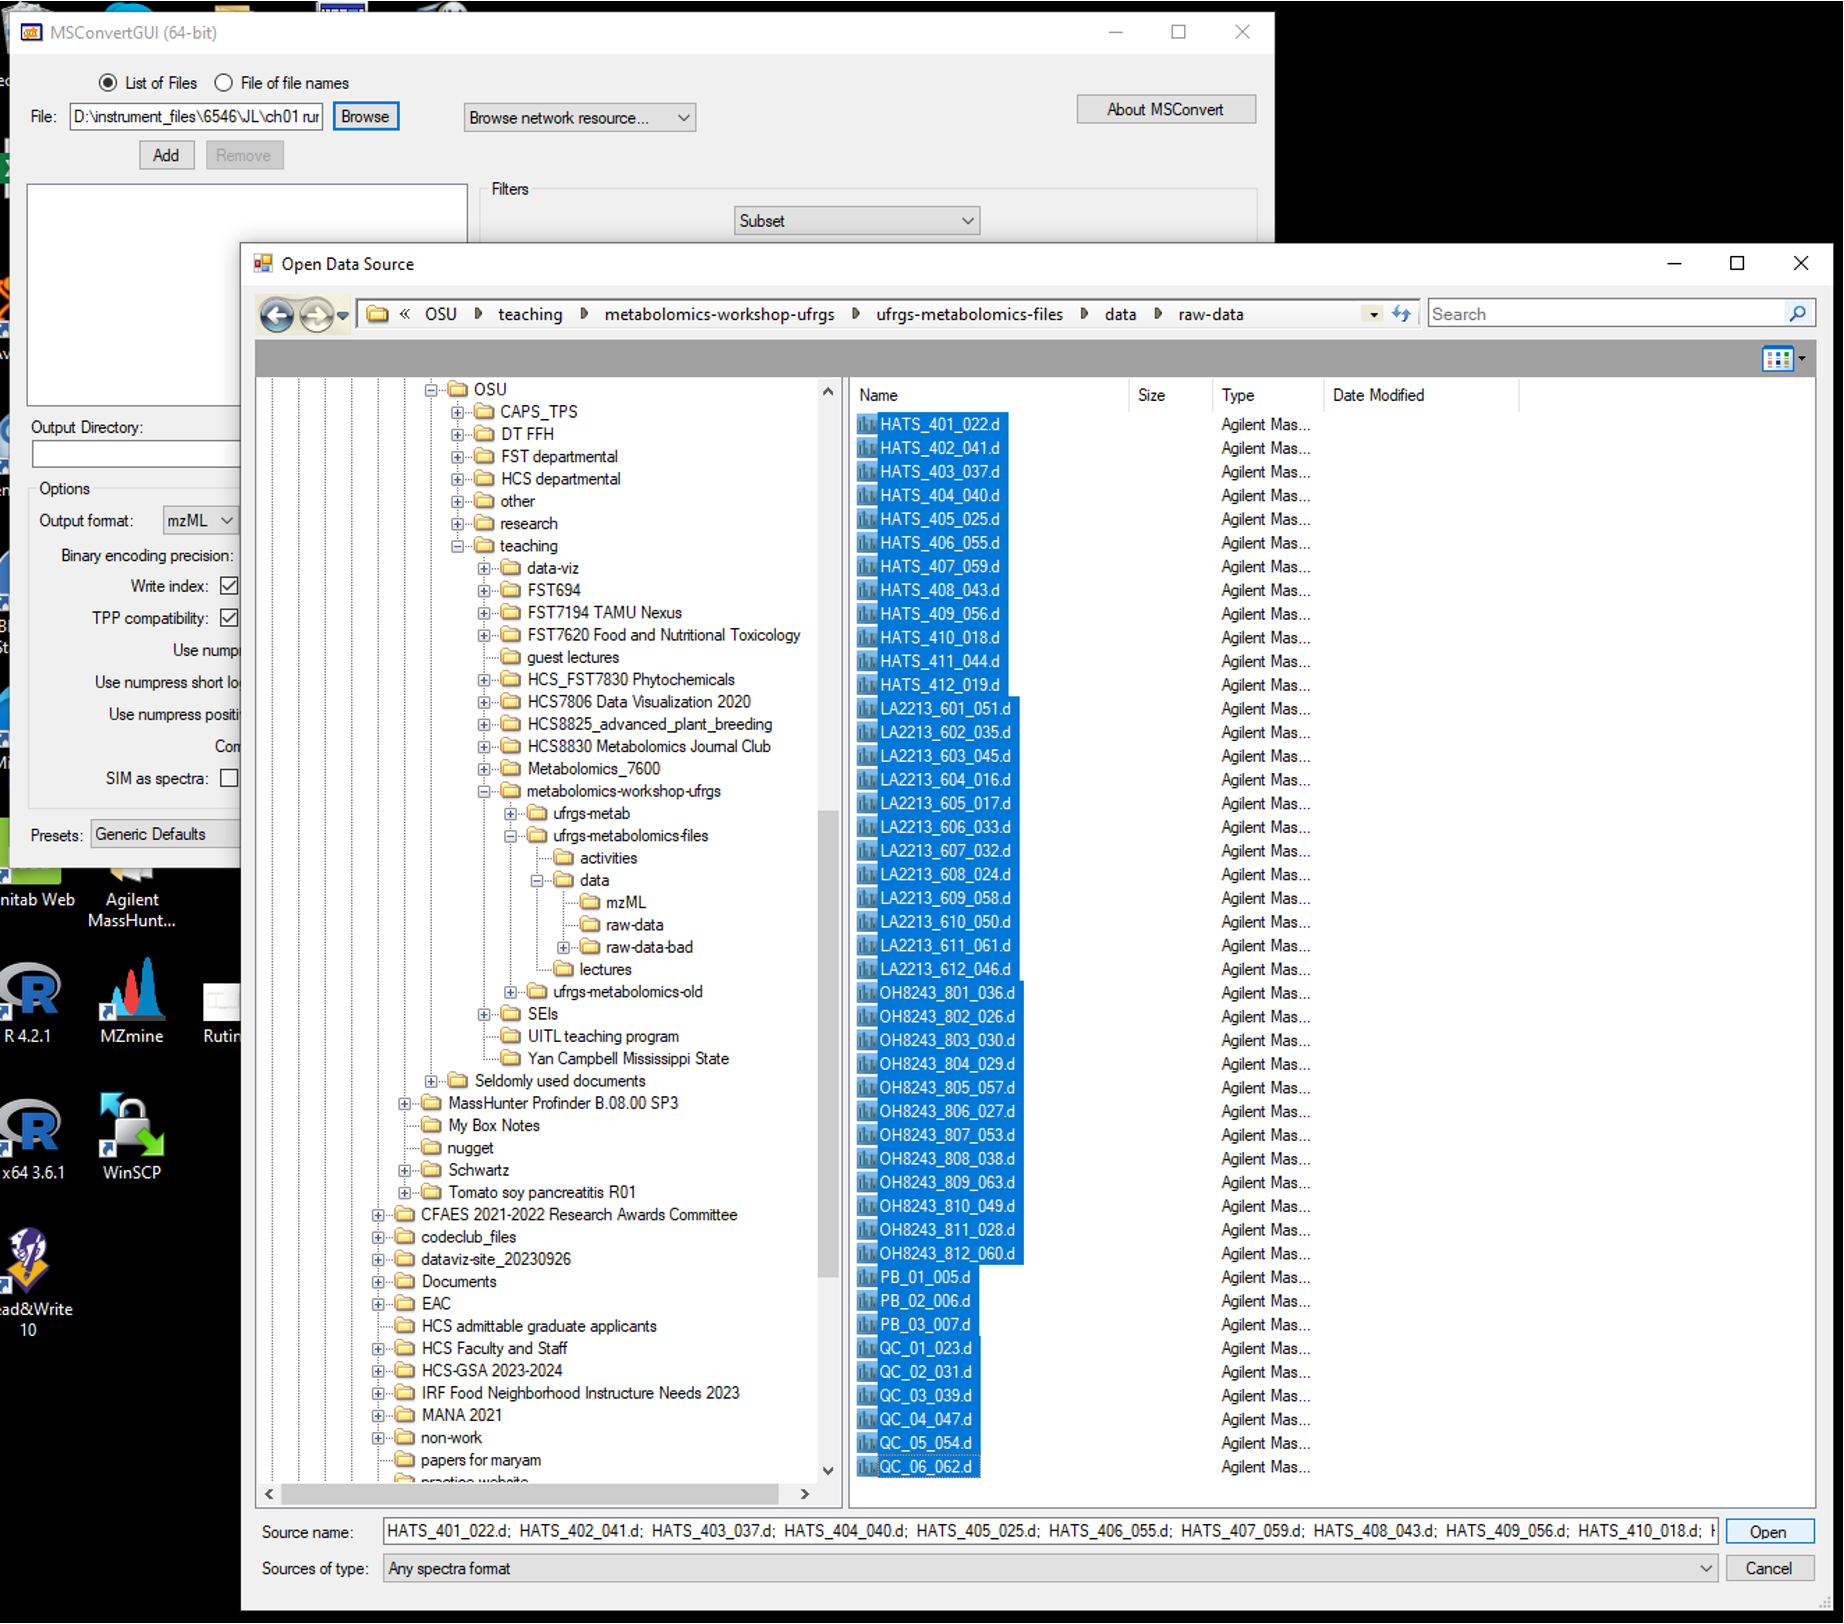Click the ufrgs-metabolomics-files breadcrumb segment
The height and width of the screenshot is (1624, 1844).
tap(969, 314)
